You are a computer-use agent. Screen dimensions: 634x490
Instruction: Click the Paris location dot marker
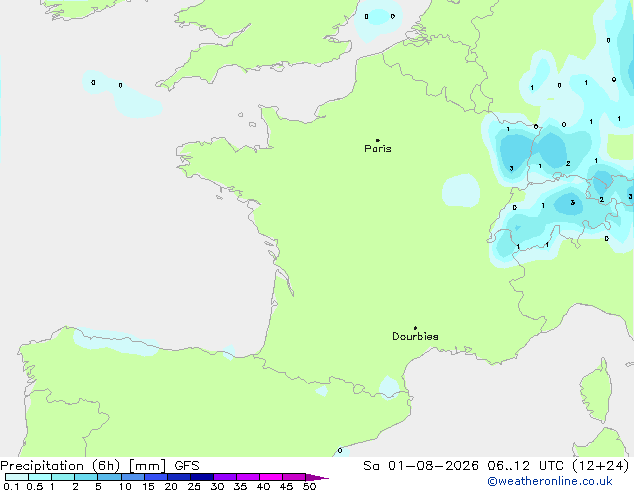[378, 140]
